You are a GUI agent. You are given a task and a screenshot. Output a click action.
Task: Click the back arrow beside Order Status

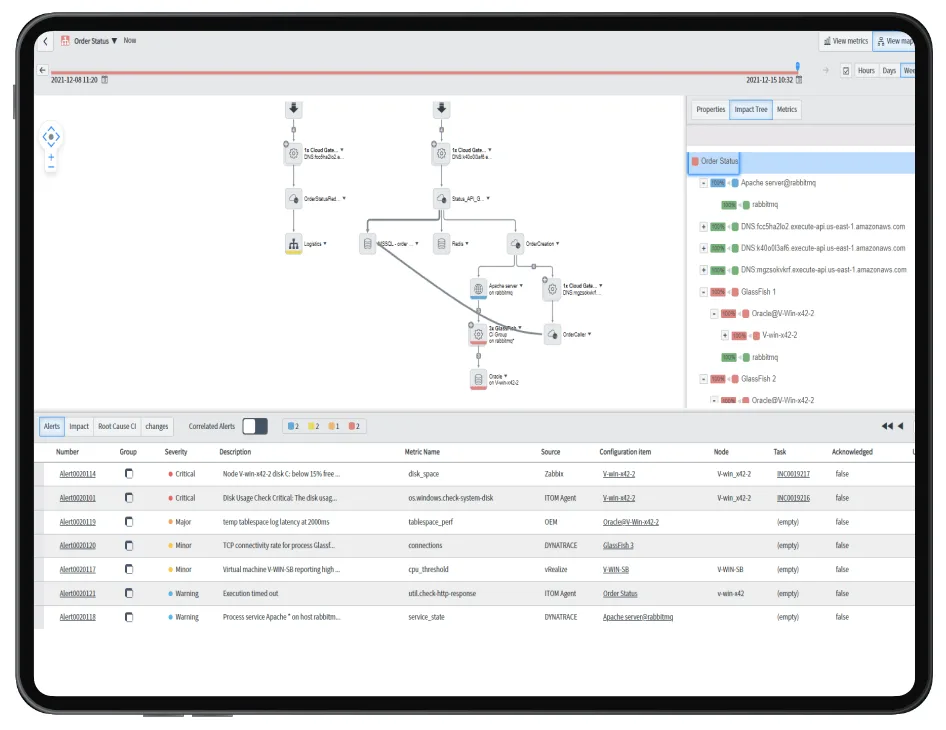46,41
